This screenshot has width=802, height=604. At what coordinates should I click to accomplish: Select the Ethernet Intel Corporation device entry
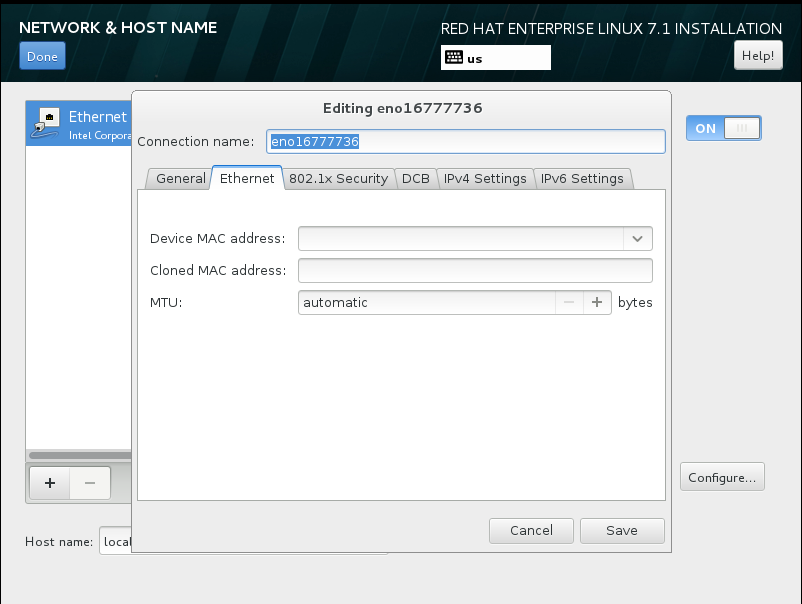pyautogui.click(x=79, y=123)
